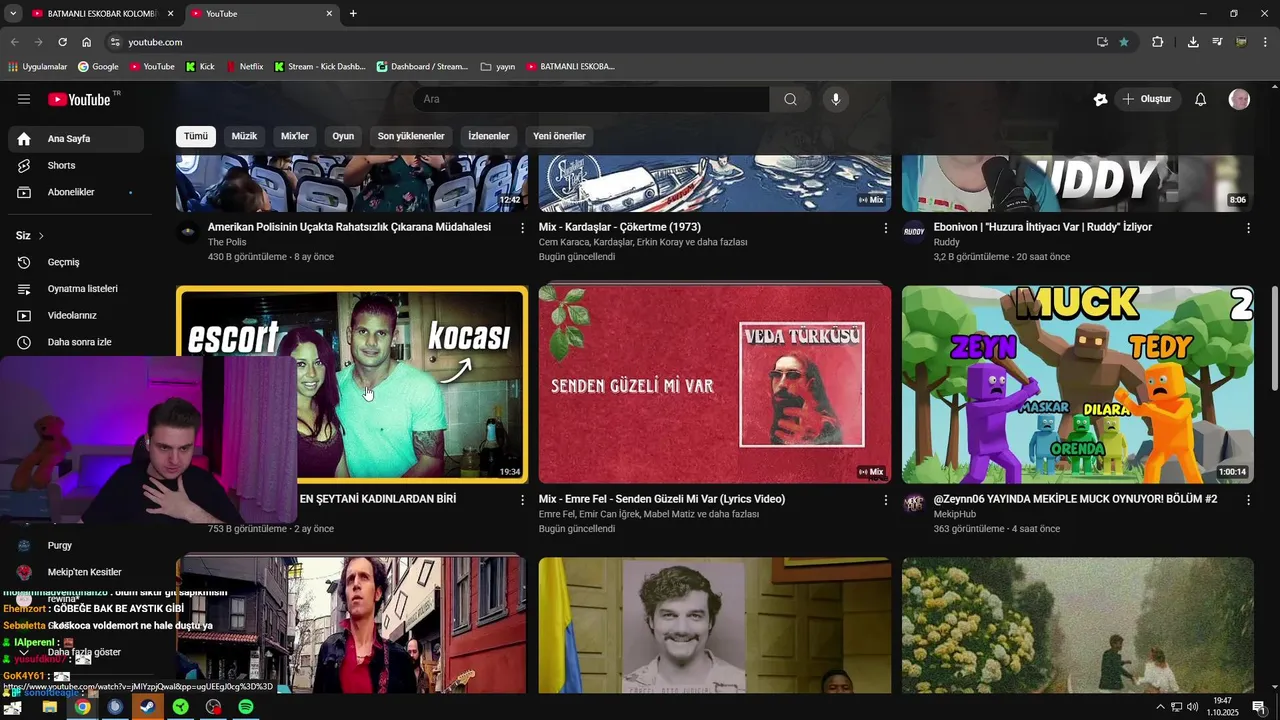The height and width of the screenshot is (720, 1280).
Task: Open Abonelikler in sidebar
Action: pos(76,192)
